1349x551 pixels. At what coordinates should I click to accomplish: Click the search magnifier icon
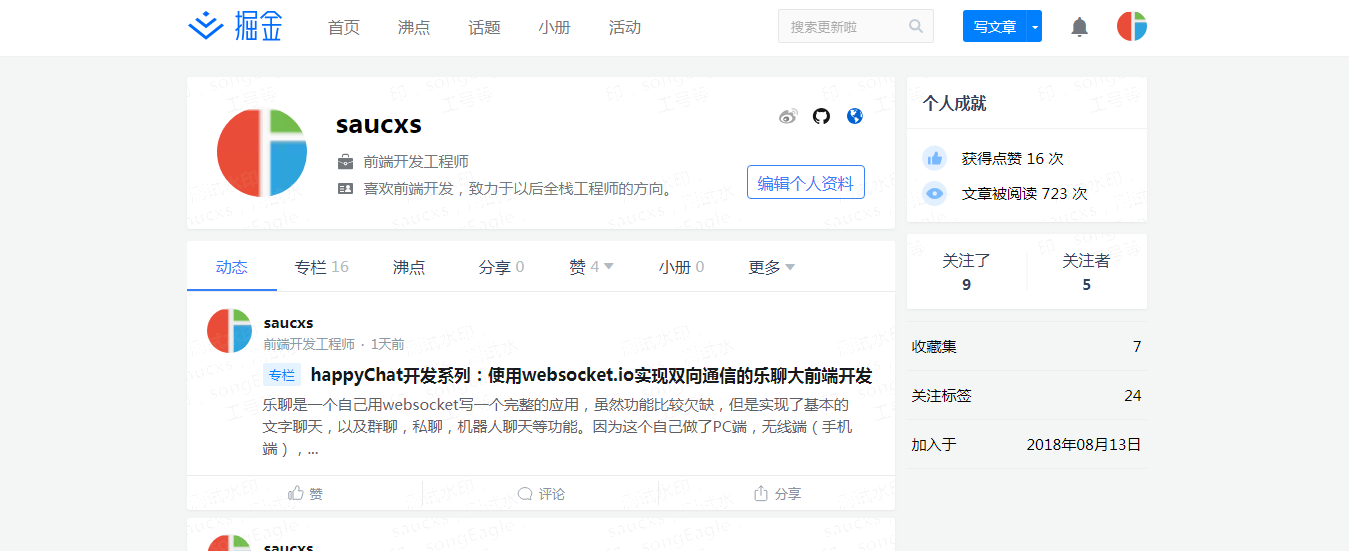(916, 26)
